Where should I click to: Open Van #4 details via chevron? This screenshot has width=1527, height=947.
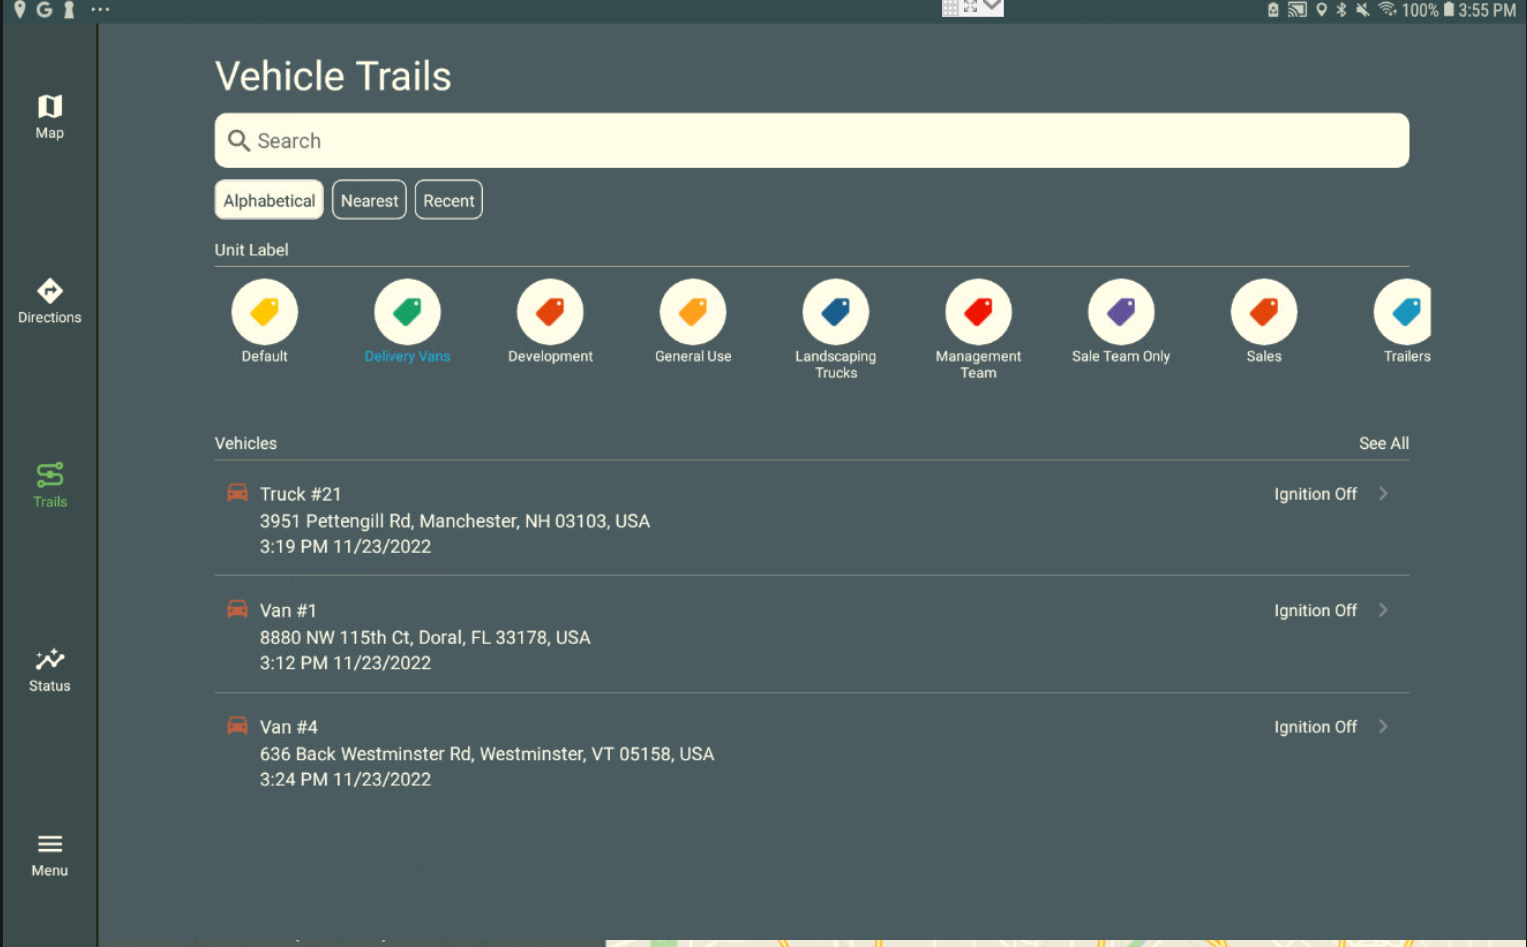[x=1384, y=726]
